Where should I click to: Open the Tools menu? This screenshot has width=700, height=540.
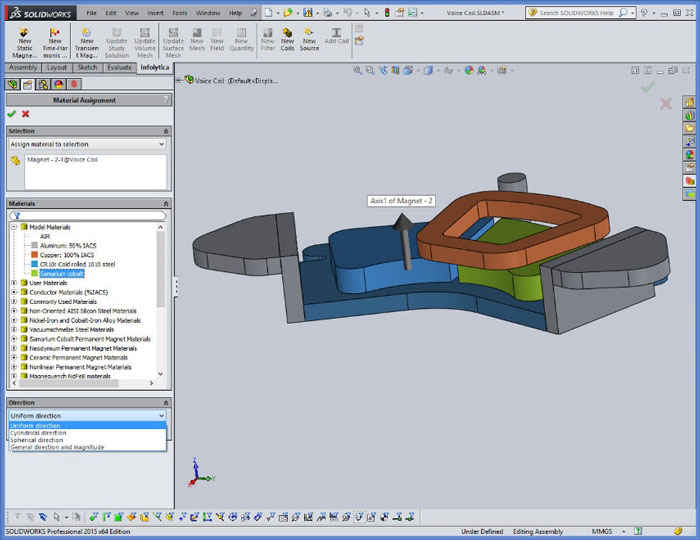click(179, 13)
